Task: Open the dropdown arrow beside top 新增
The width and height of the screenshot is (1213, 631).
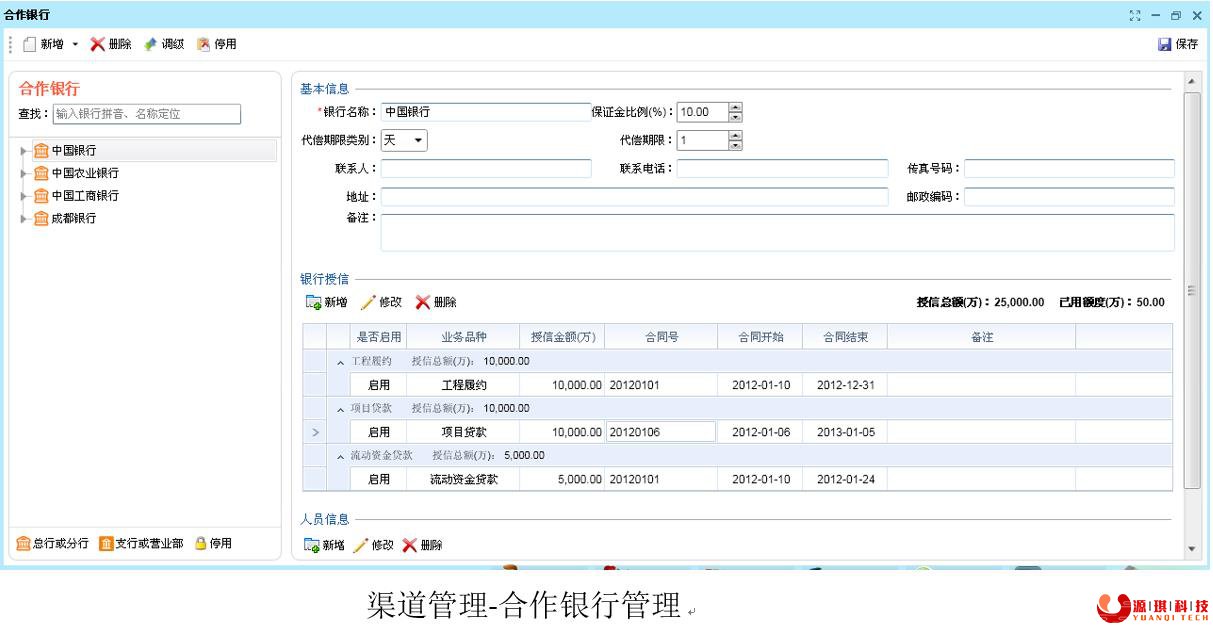Action: coord(75,45)
